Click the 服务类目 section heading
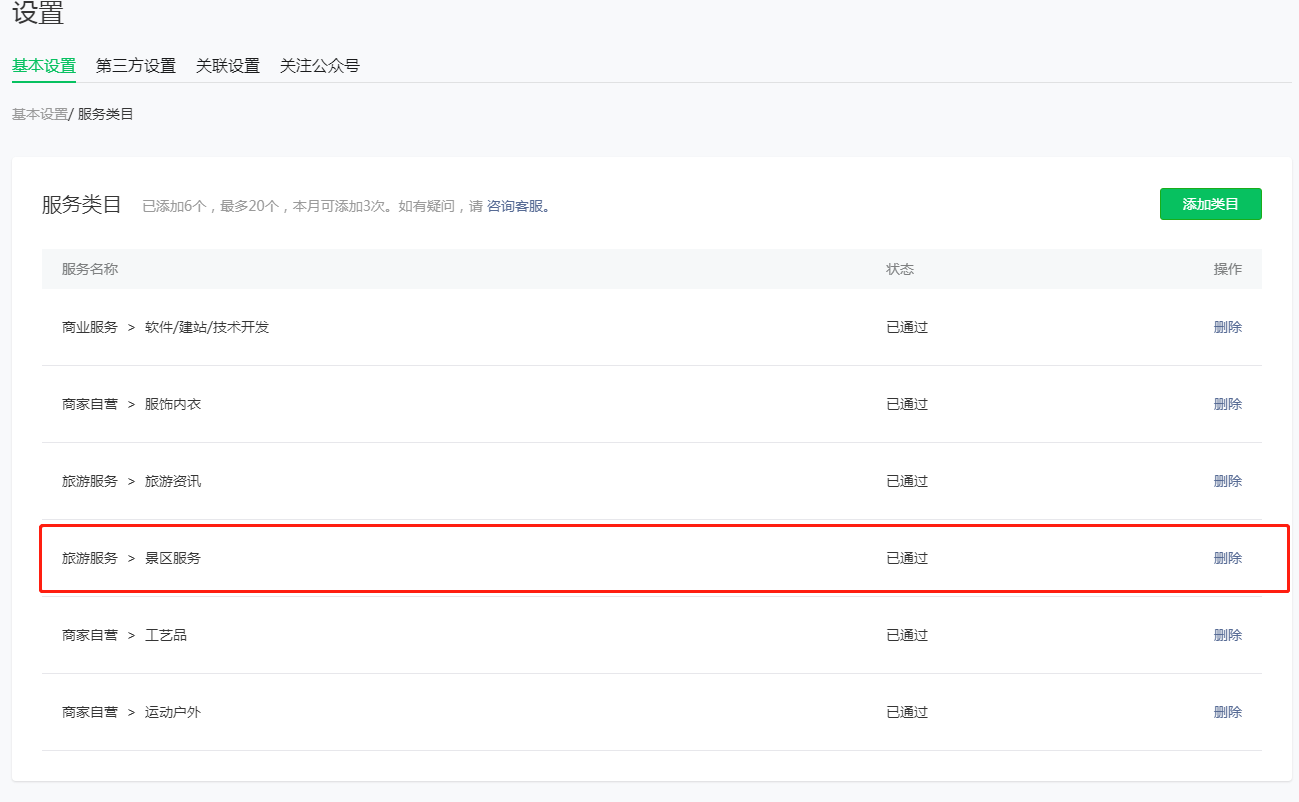Image resolution: width=1299 pixels, height=802 pixels. point(82,205)
